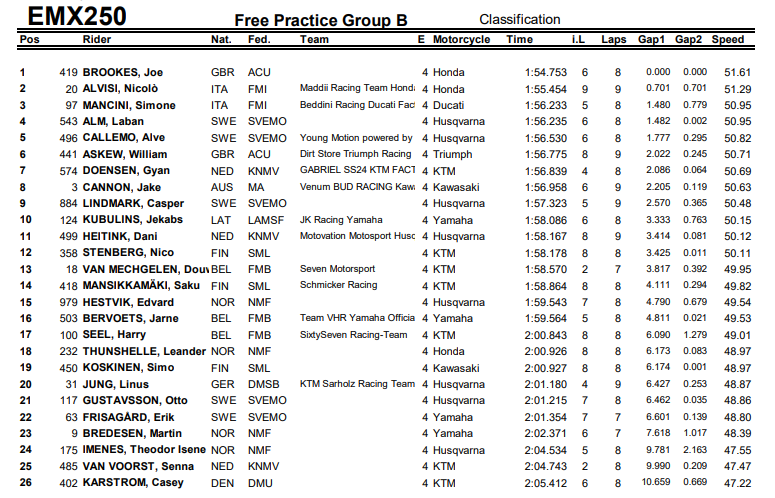The image size is (775, 498).
Task: Click the EMX250 title heading
Action: pyautogui.click(x=77, y=16)
